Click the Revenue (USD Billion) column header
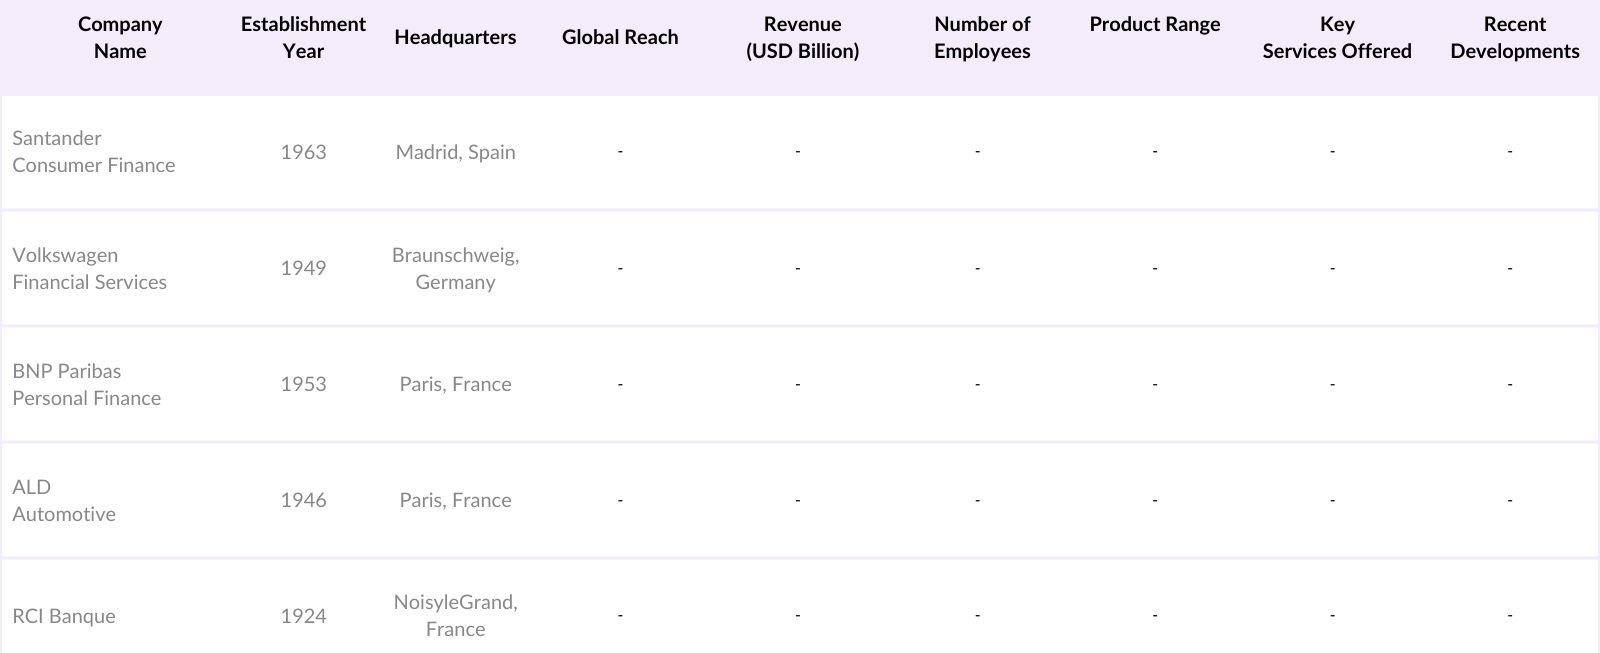Viewport: 1600px width, 653px height. (802, 38)
